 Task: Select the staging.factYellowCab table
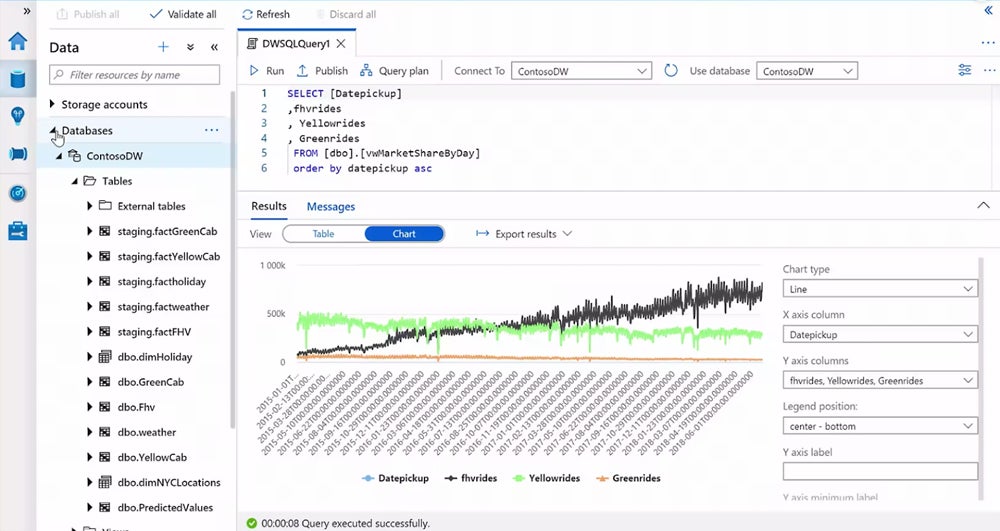click(168, 256)
